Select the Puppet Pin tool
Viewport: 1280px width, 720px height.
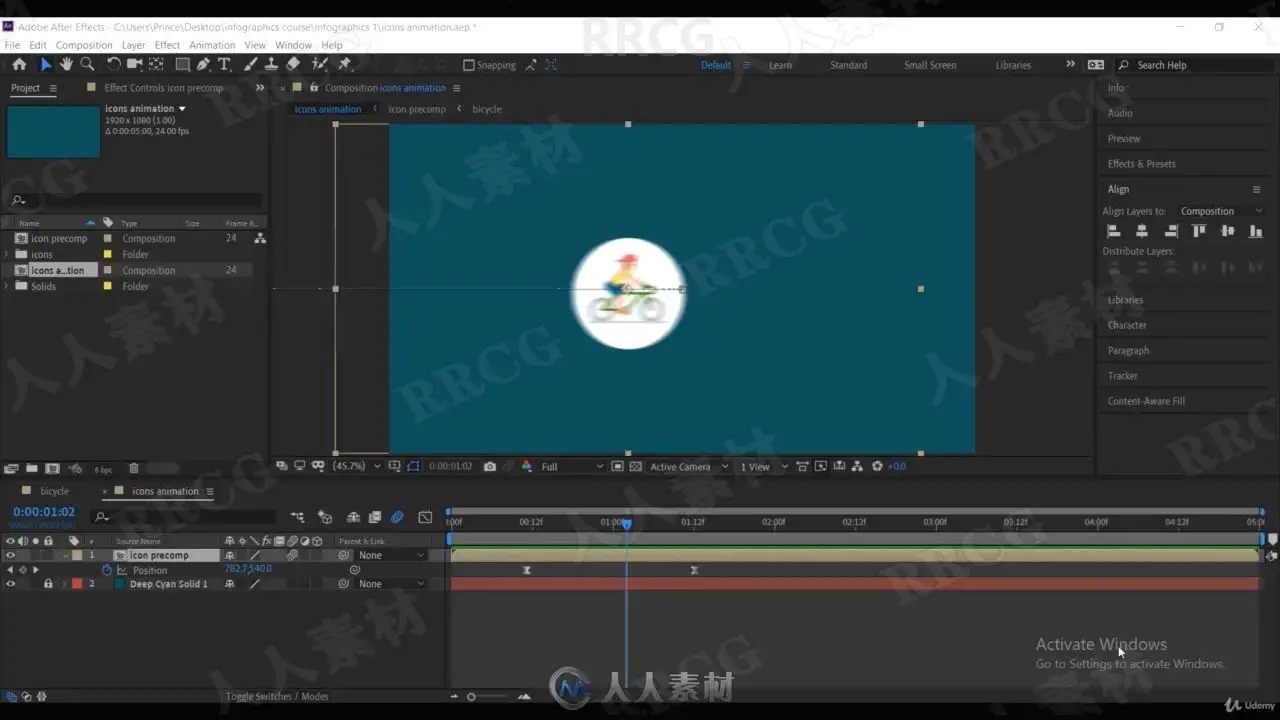pyautogui.click(x=345, y=64)
